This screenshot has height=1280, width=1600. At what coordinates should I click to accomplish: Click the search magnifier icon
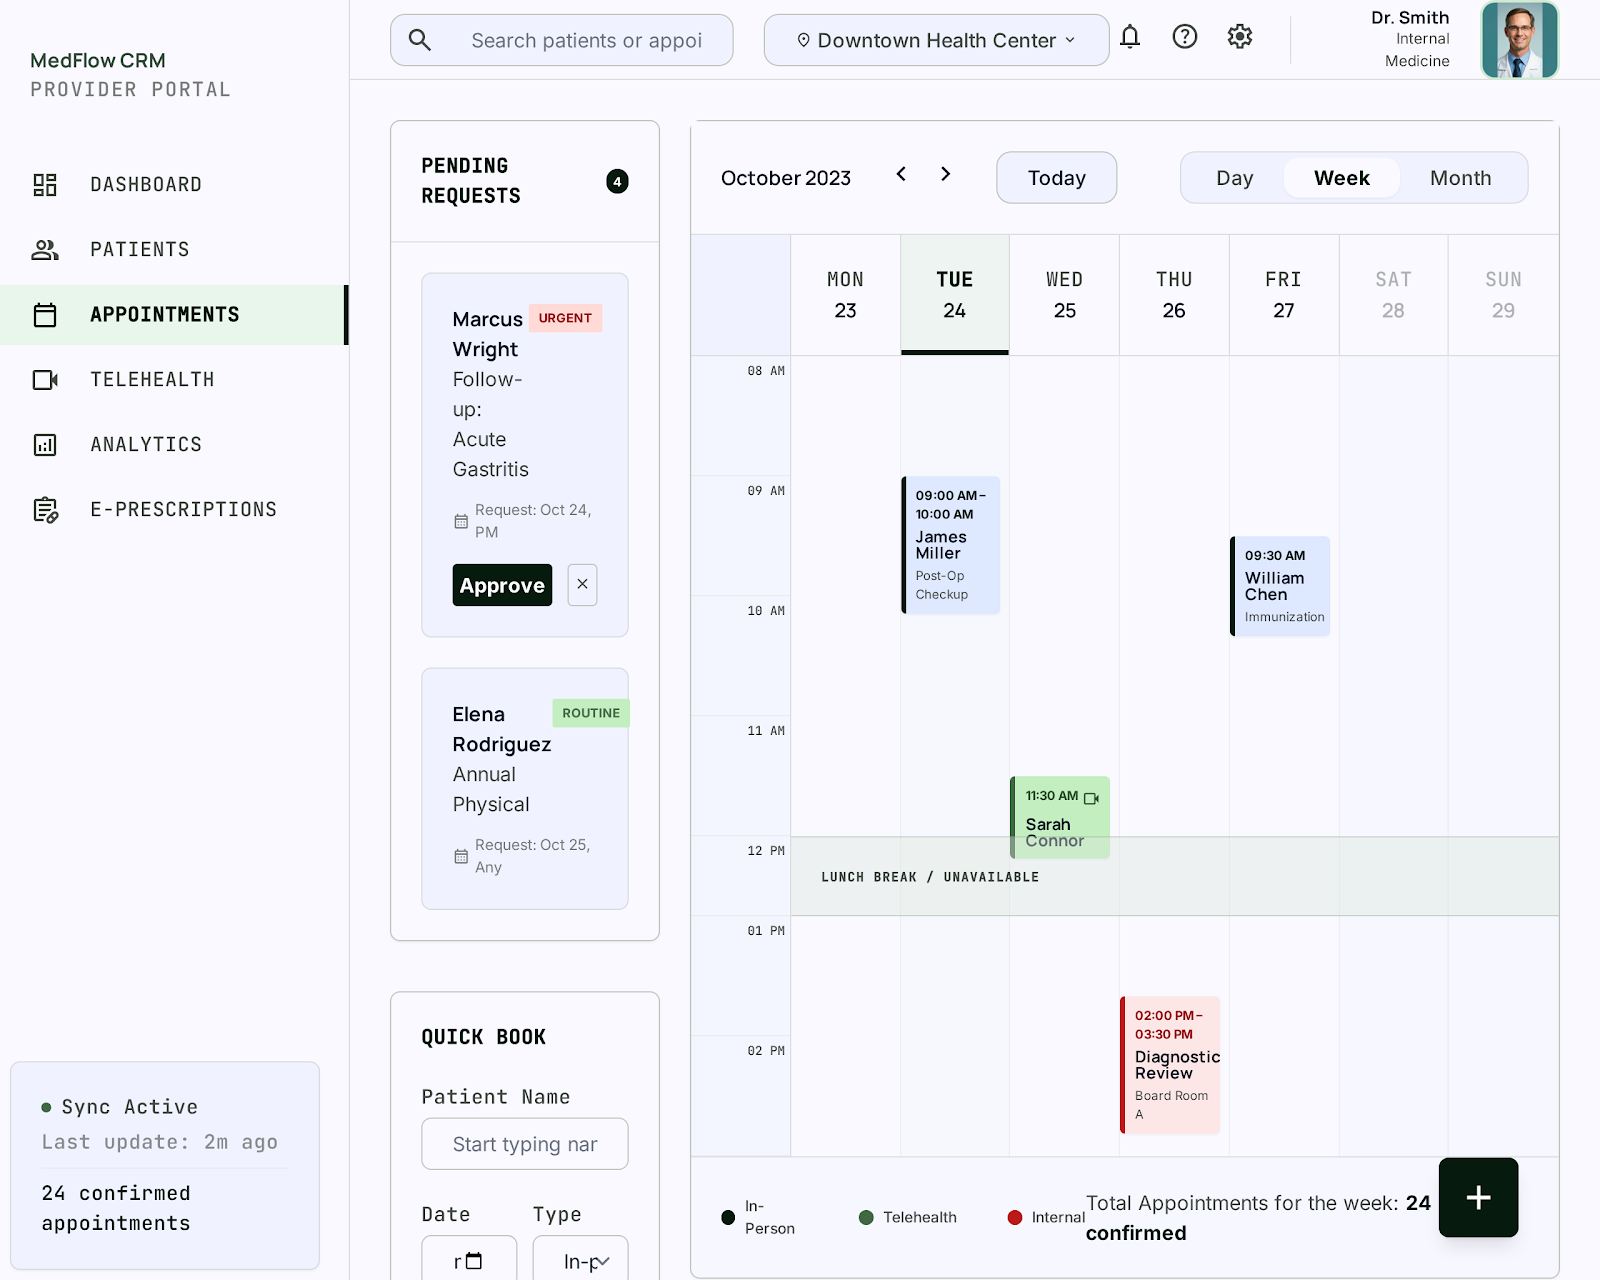[420, 40]
